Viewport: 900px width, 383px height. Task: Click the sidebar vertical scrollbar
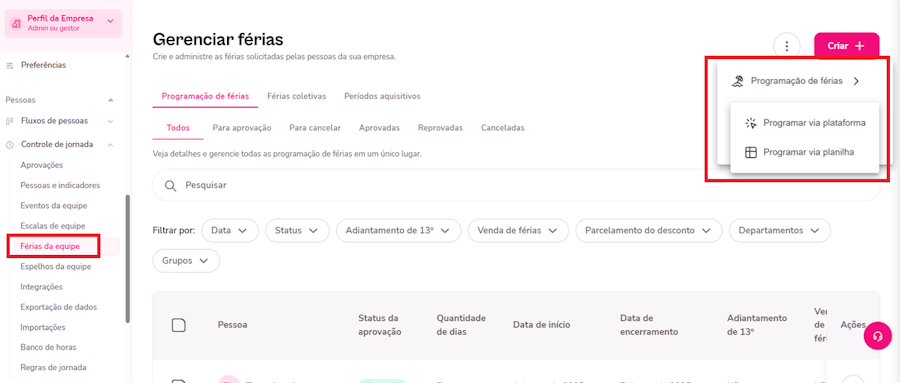127,260
